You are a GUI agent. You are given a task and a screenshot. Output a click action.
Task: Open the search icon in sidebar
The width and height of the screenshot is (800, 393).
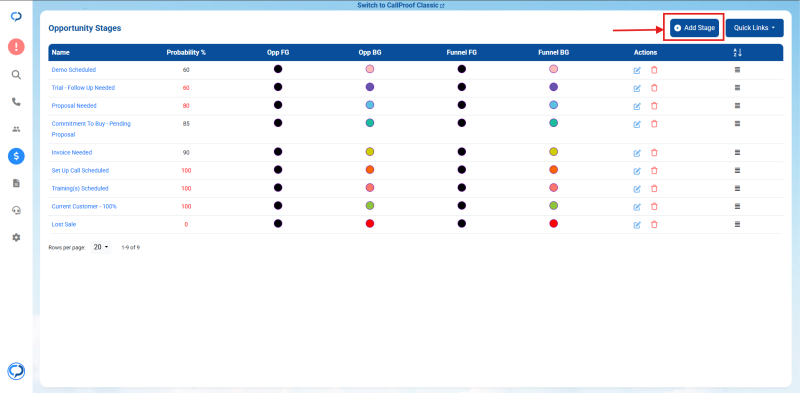point(16,75)
